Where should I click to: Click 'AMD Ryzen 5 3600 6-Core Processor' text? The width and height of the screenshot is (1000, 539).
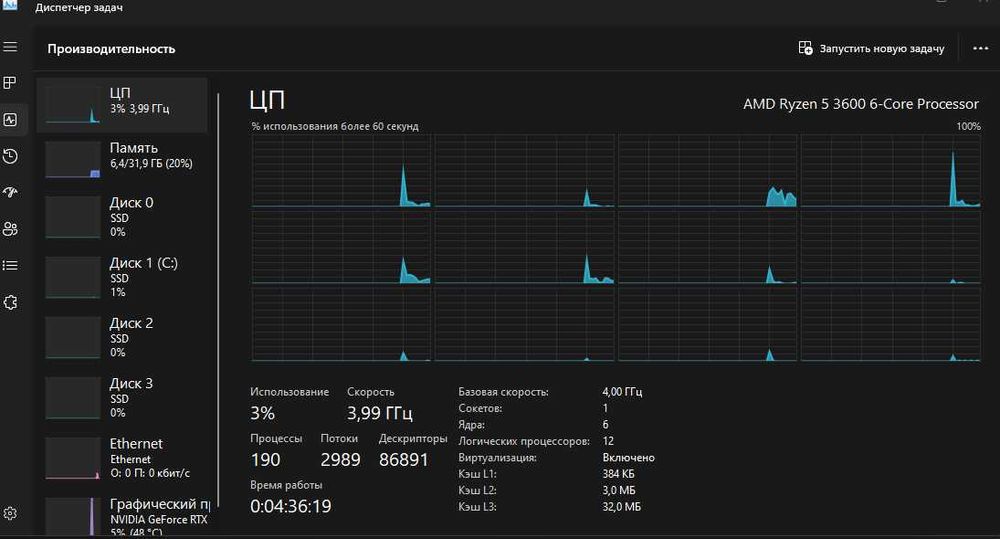click(x=860, y=104)
